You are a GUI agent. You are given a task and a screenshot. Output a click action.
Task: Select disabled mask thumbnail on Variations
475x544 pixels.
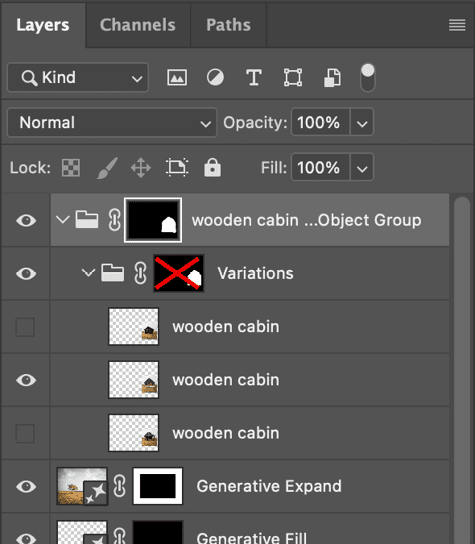pyautogui.click(x=179, y=273)
